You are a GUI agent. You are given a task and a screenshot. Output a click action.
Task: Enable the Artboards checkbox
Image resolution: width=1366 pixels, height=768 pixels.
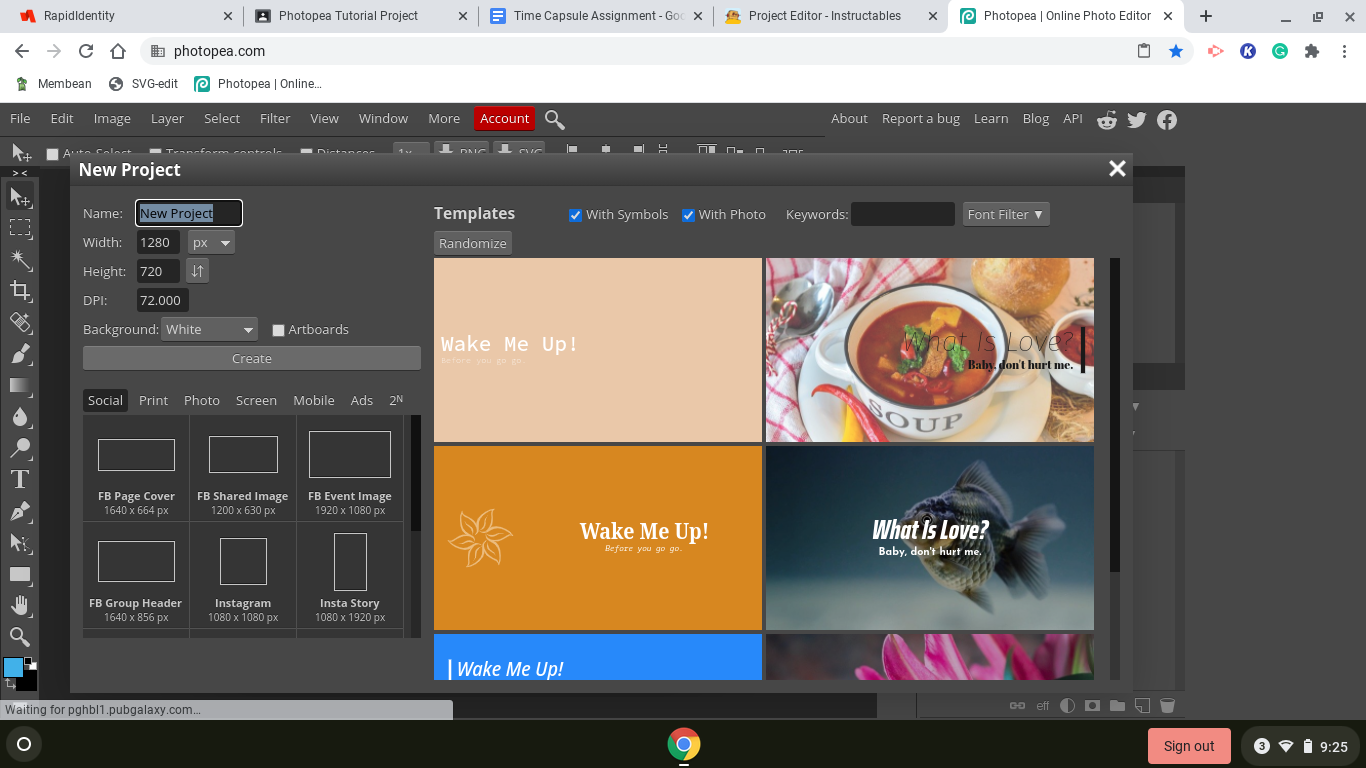click(277, 329)
